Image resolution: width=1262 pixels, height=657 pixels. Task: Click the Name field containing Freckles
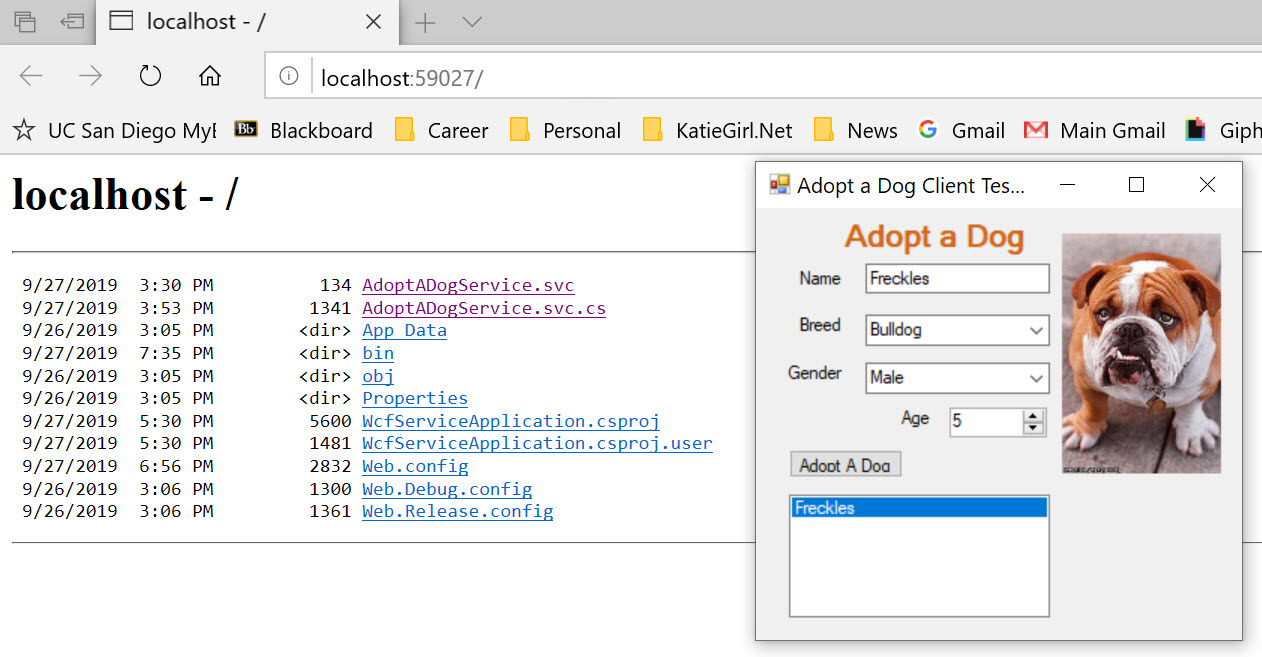(x=957, y=278)
